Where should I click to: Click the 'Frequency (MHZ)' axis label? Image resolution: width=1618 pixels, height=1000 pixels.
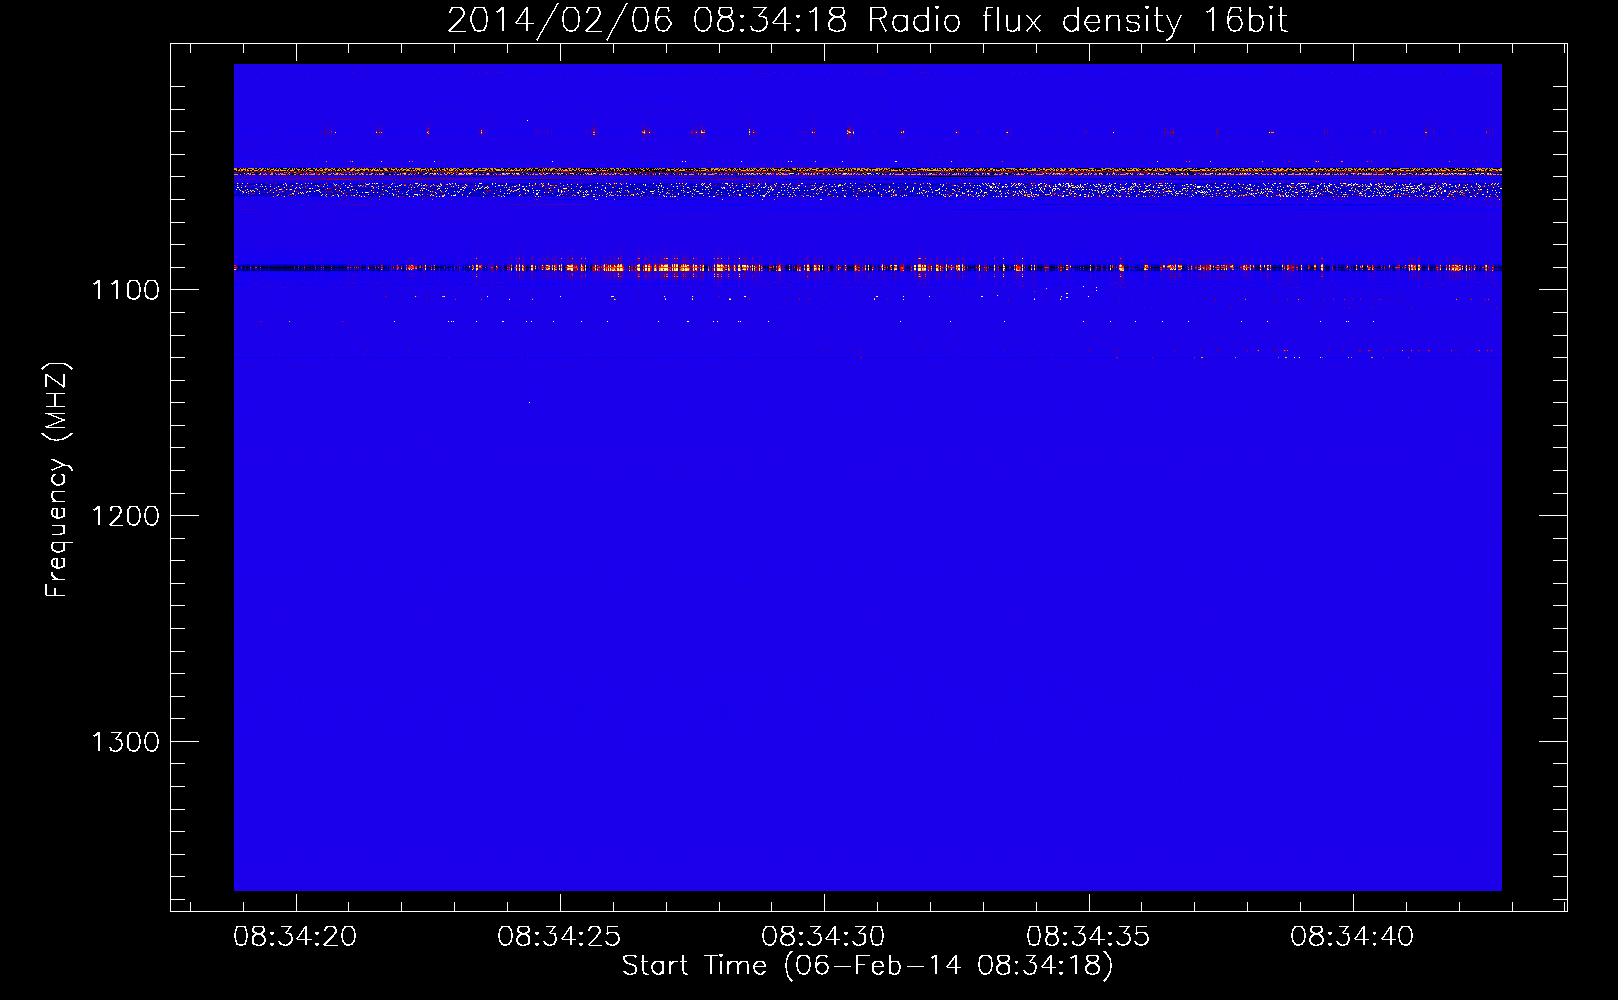coord(57,480)
